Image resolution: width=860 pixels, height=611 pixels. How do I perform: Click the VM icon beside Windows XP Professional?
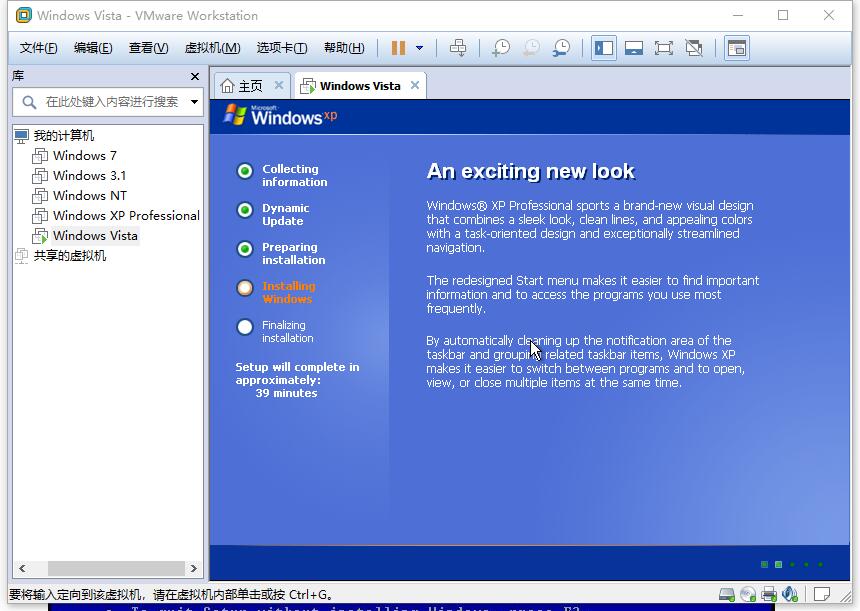pos(39,216)
